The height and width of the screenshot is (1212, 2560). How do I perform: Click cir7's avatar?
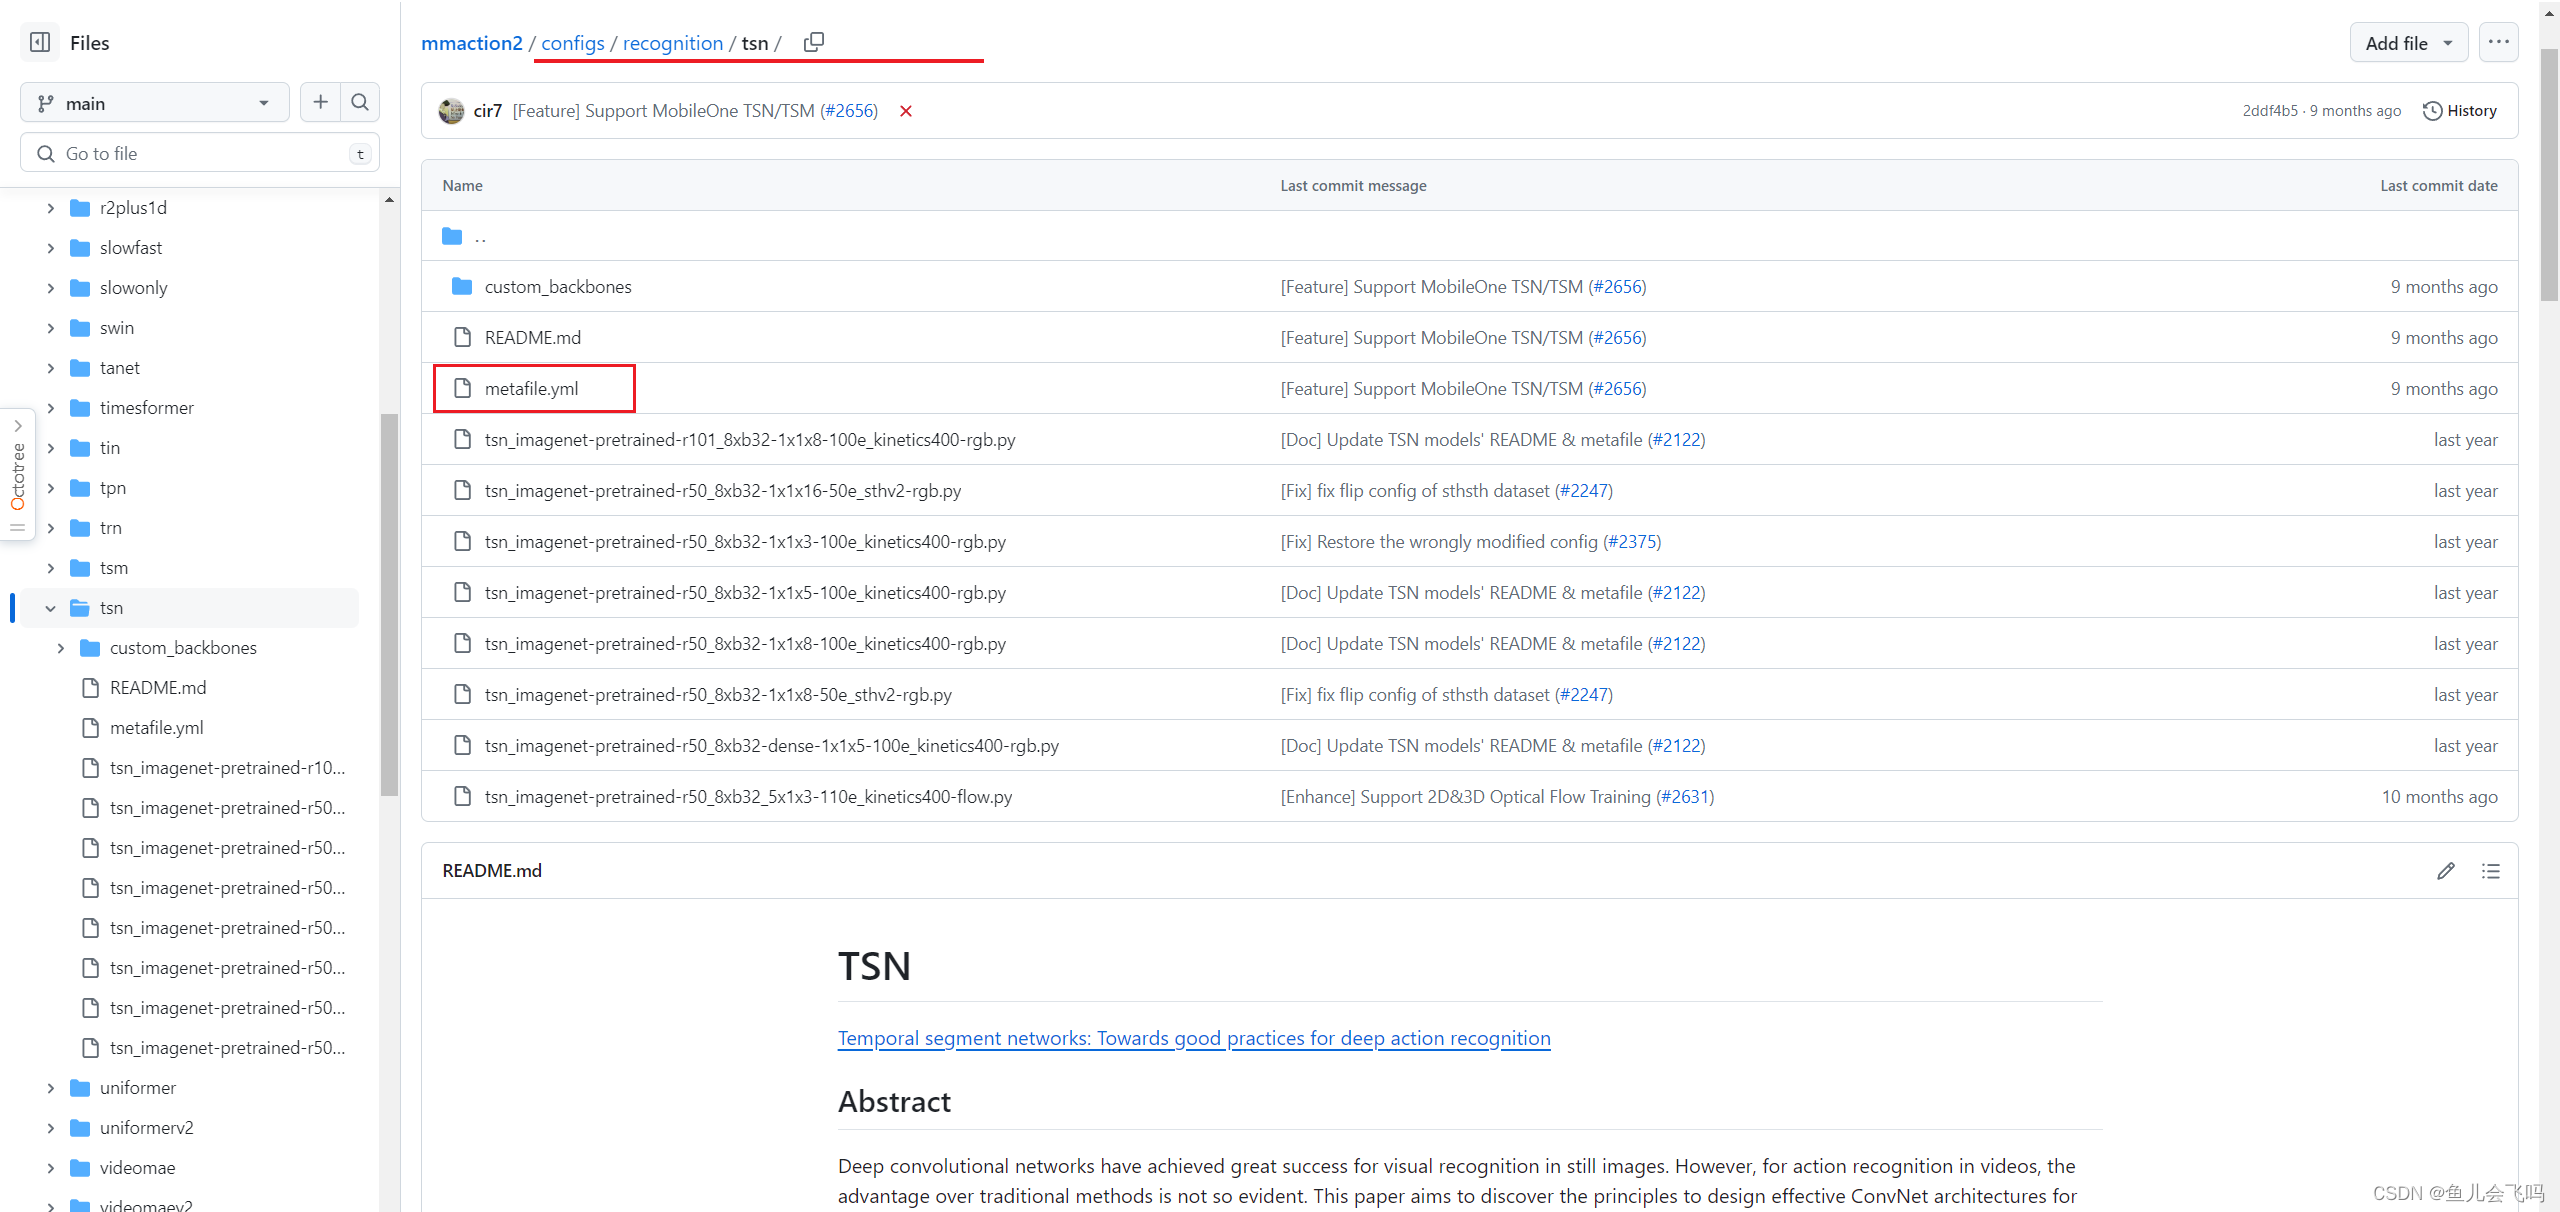[x=451, y=111]
